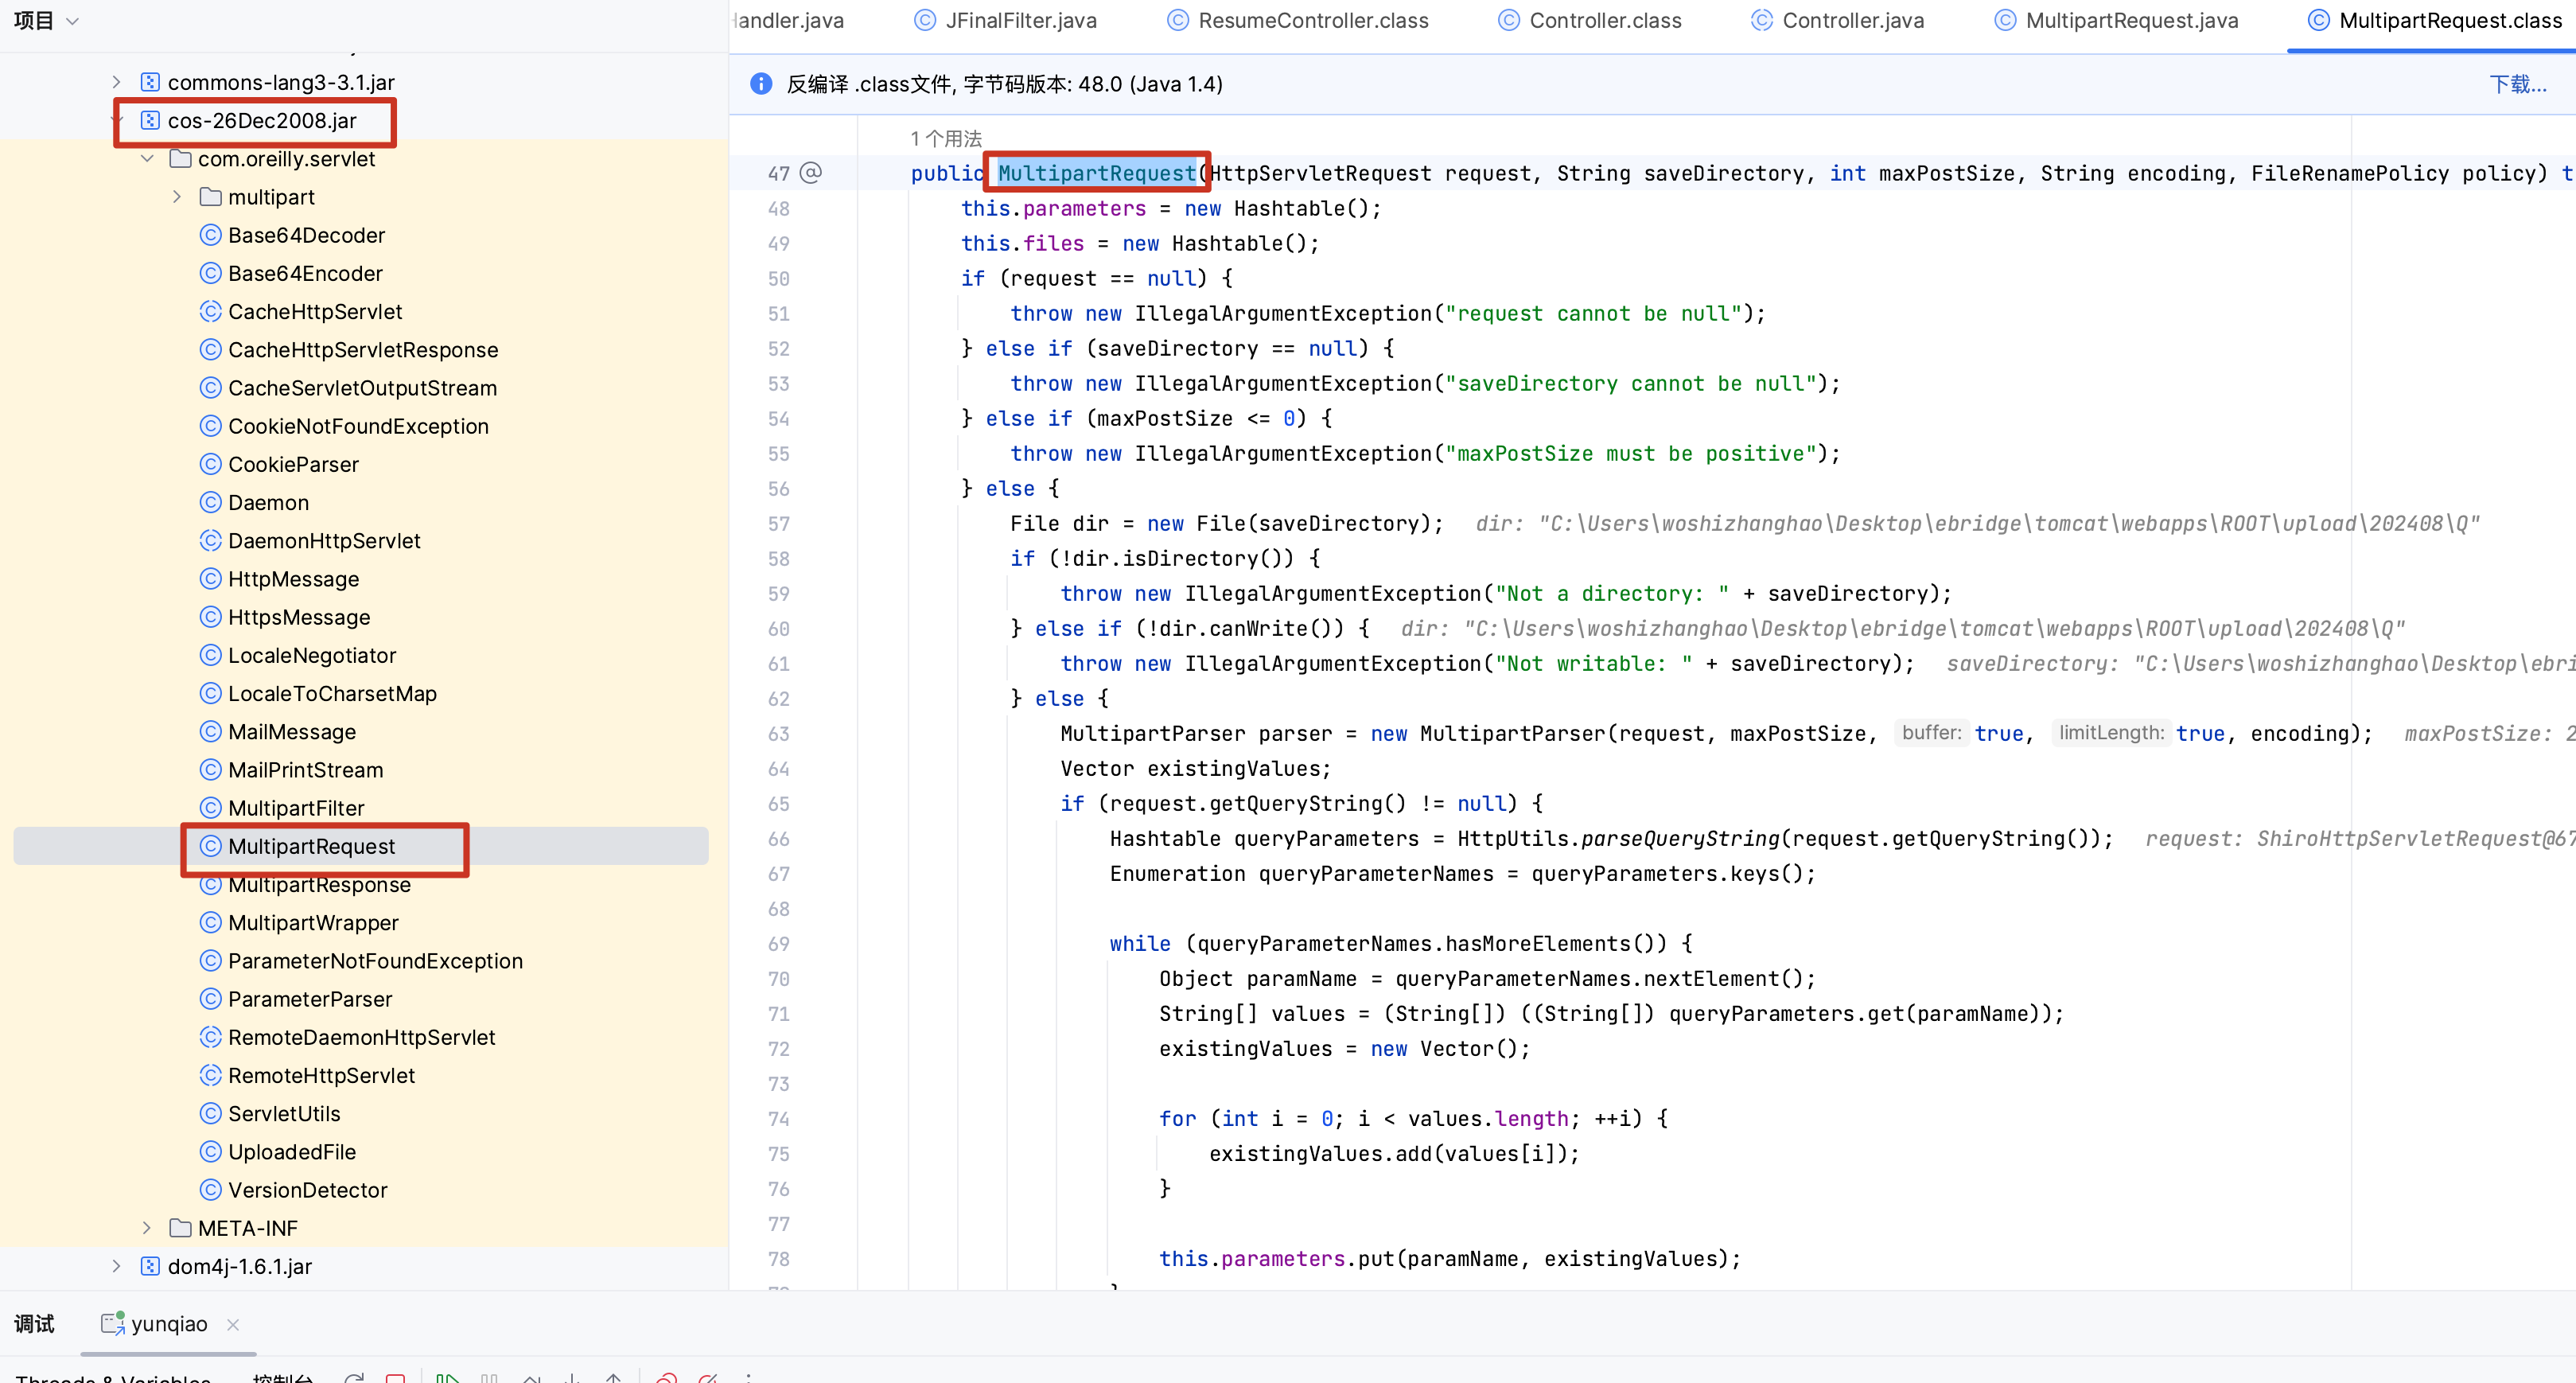Open the 项目 view dropdown
Image resolution: width=2576 pixels, height=1383 pixels.
tap(72, 20)
